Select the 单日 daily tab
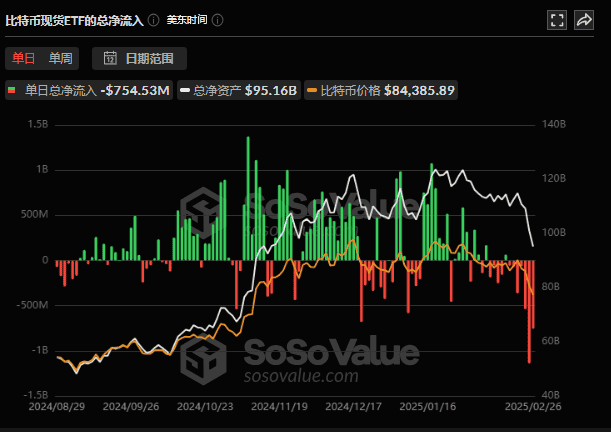Screen dimensions: 611x432 24,59
